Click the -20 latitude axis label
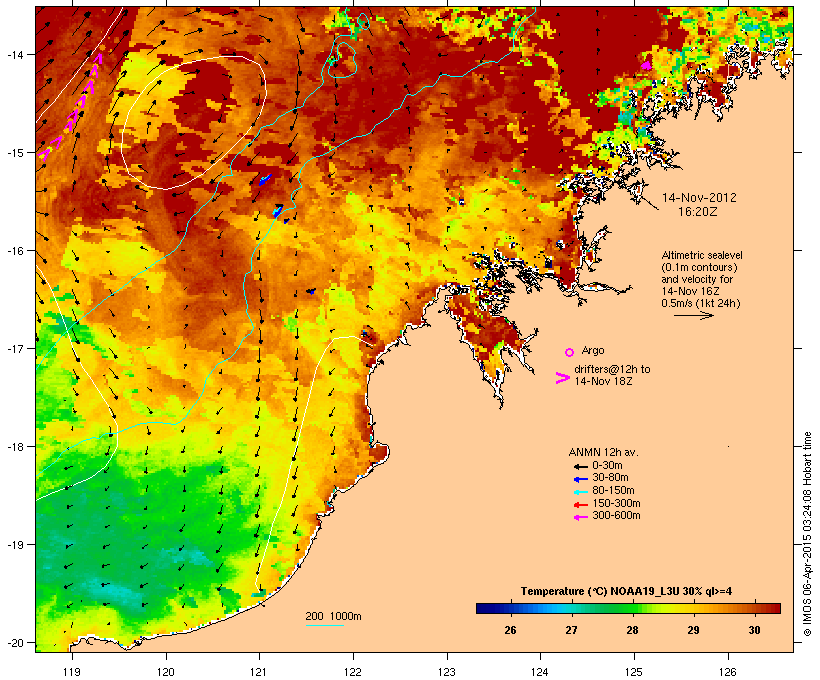The height and width of the screenshot is (680, 820). (15, 643)
